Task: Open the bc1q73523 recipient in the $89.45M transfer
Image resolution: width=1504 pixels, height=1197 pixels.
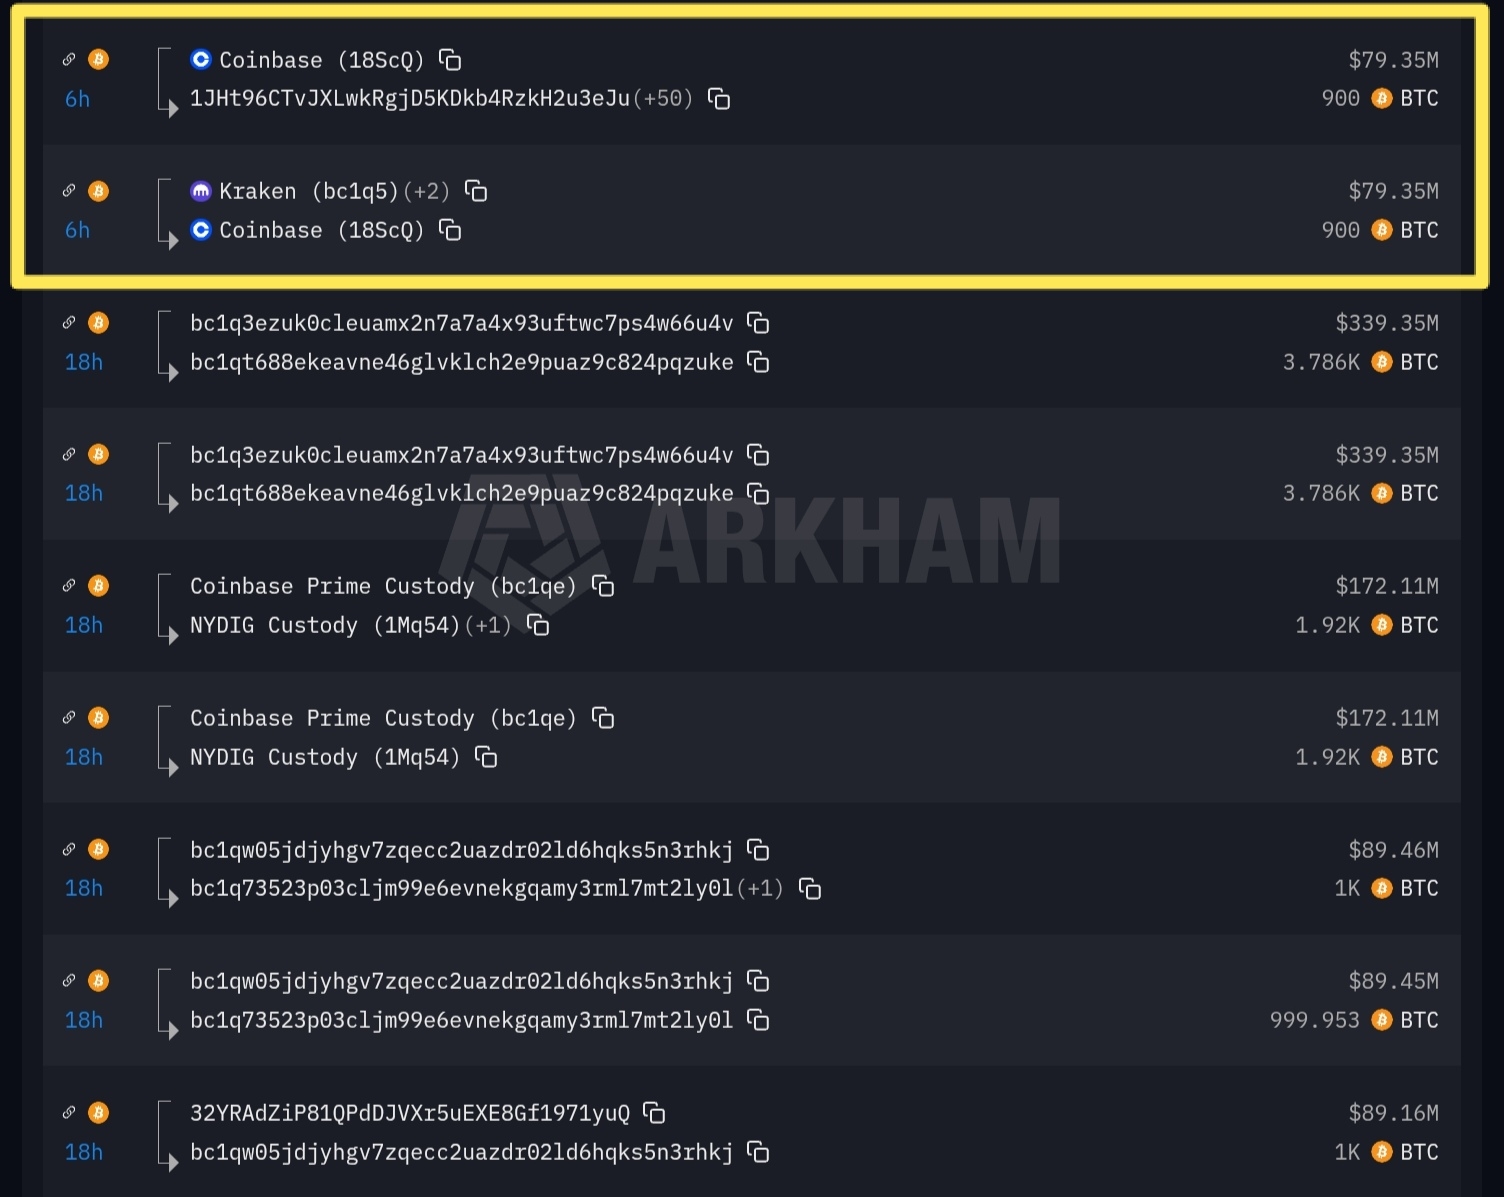Action: tap(462, 1020)
